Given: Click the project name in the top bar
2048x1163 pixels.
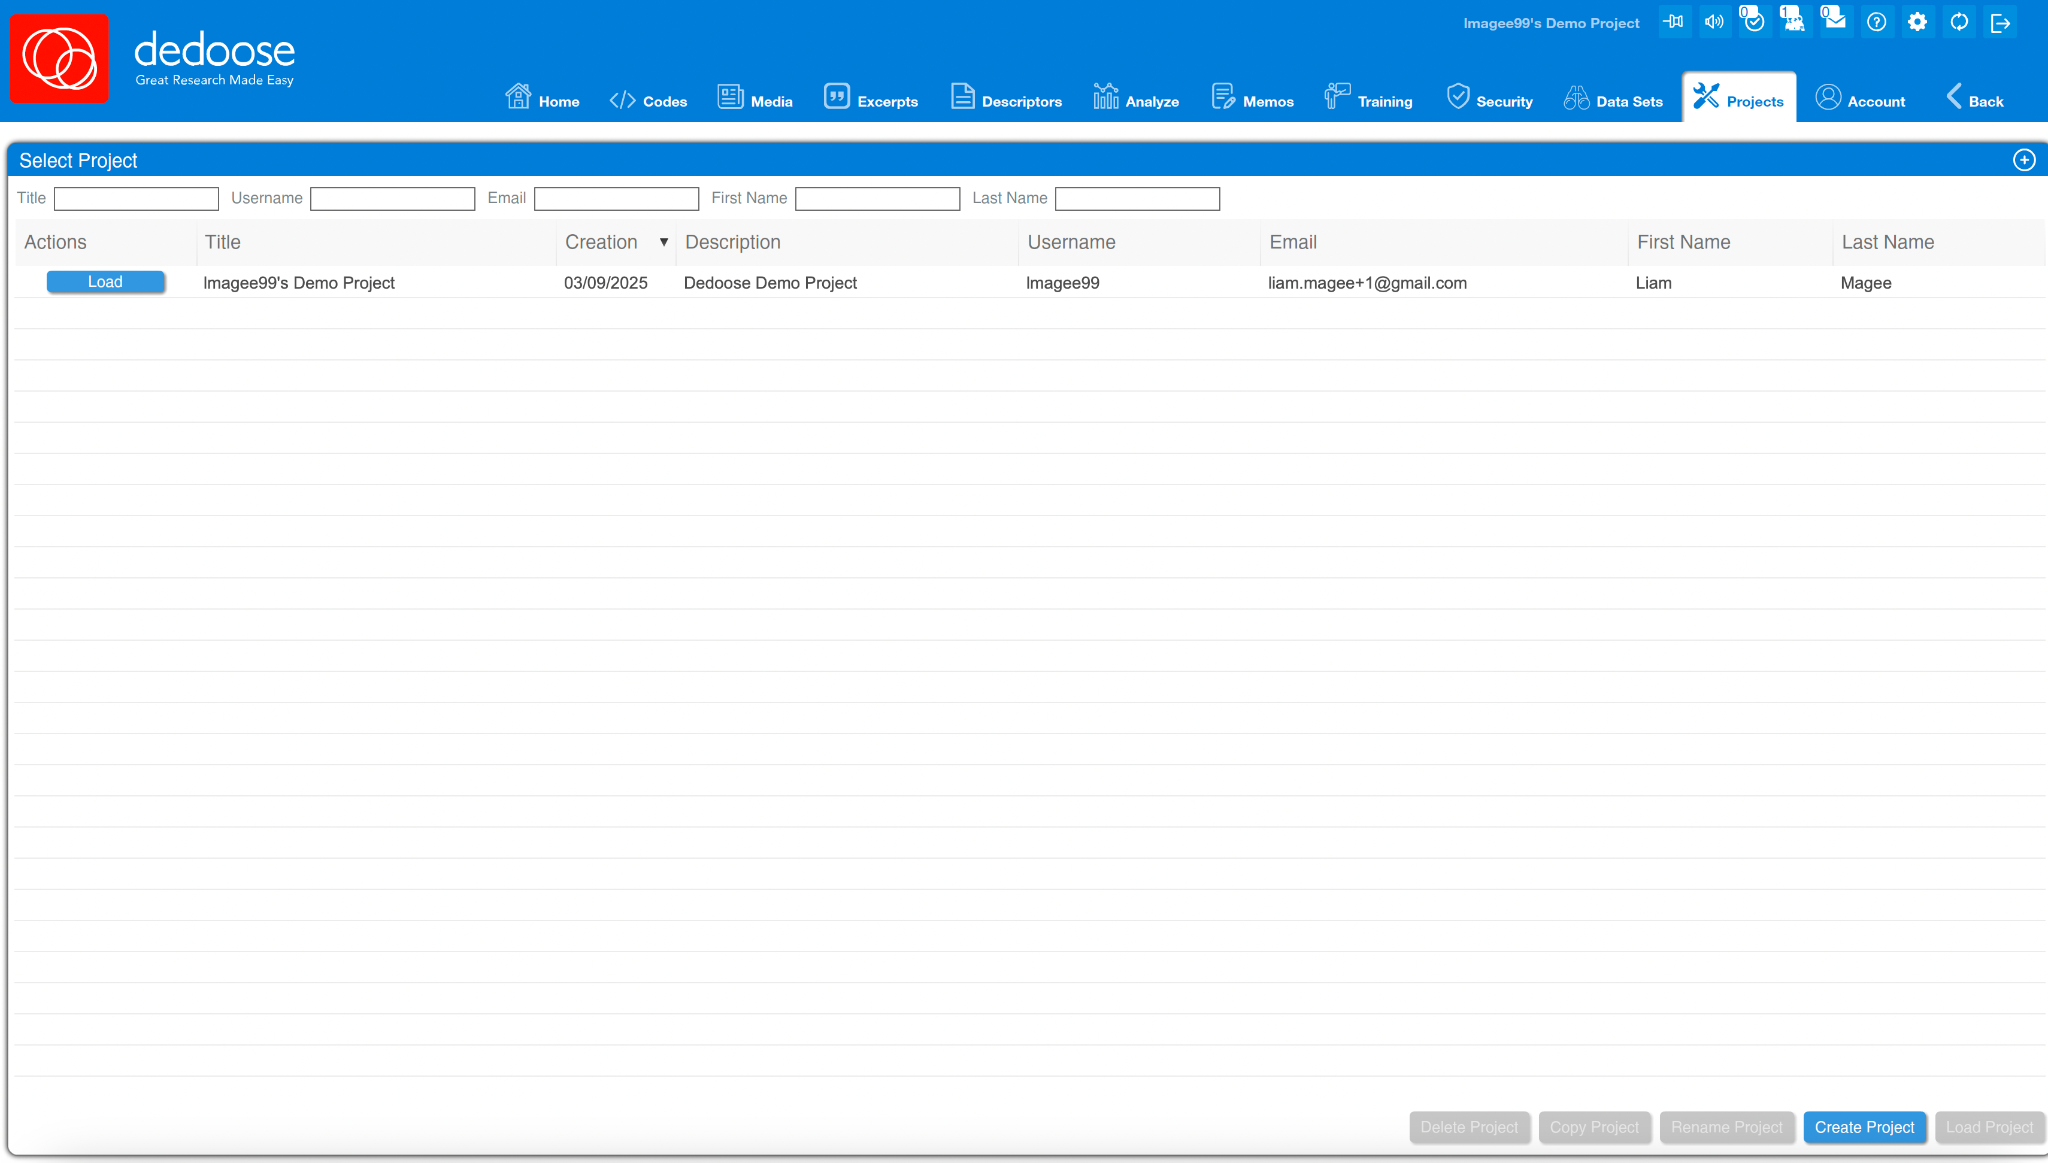Looking at the screenshot, I should pos(1551,23).
